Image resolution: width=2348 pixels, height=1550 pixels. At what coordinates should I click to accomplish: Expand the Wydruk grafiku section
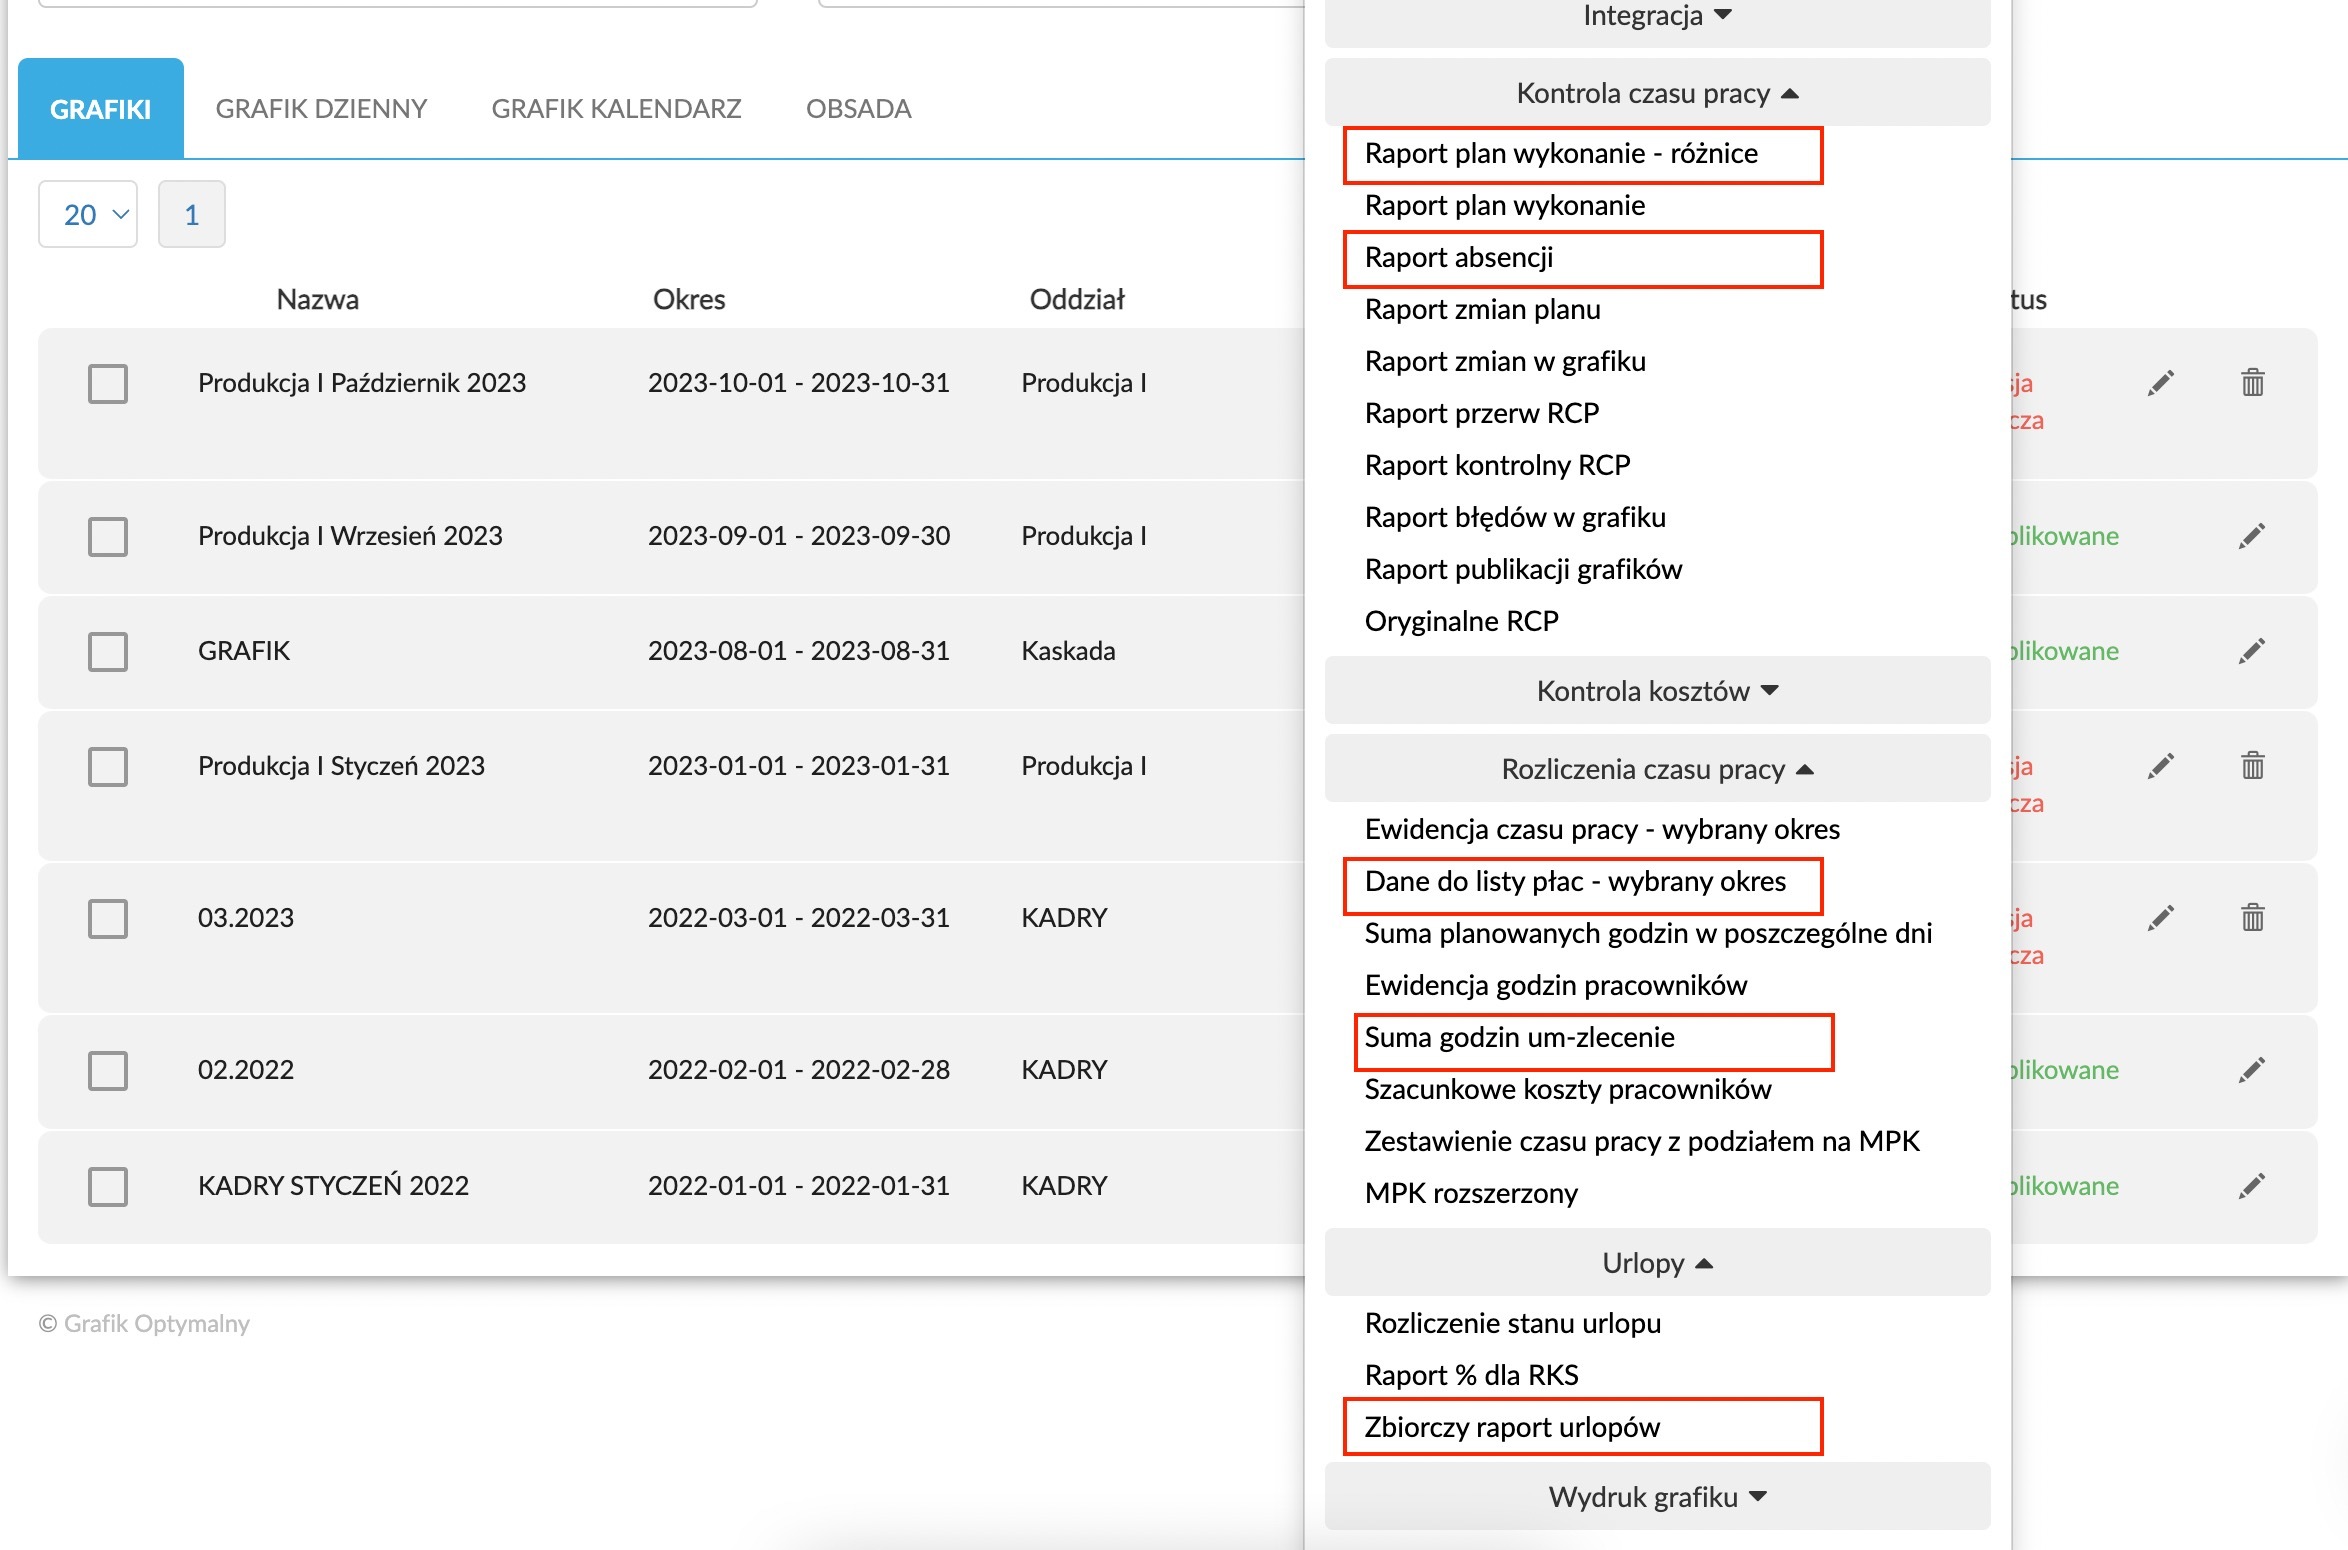click(1657, 1496)
